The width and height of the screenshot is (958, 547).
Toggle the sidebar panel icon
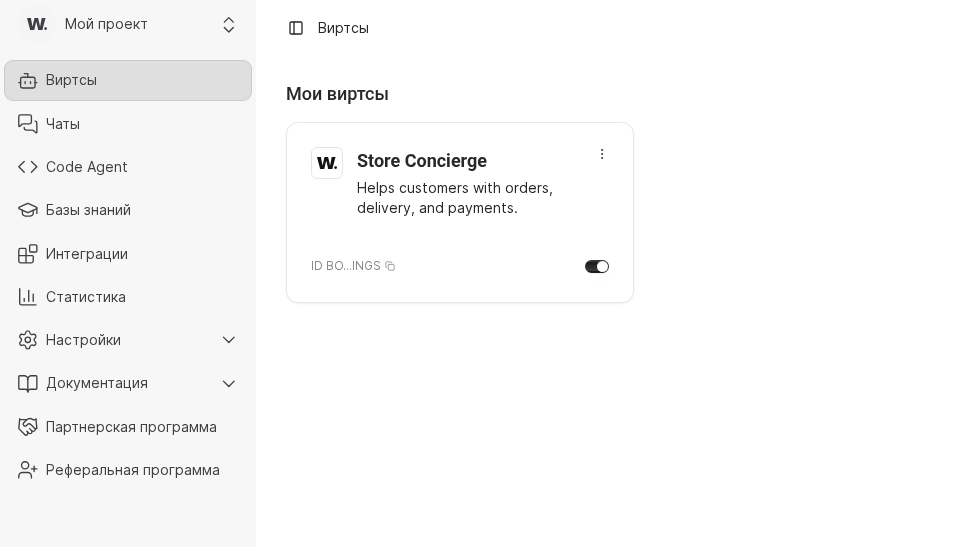296,28
